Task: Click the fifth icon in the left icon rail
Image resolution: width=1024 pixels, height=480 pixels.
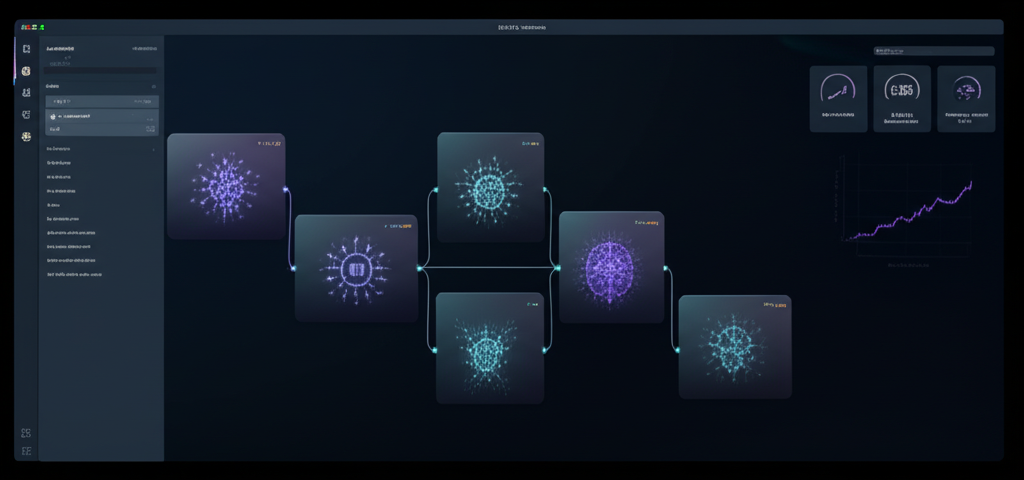Action: click(26, 136)
